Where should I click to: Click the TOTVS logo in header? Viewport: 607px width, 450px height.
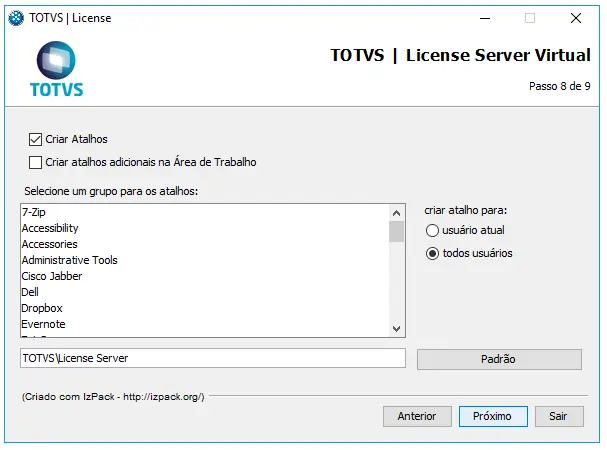(56, 68)
